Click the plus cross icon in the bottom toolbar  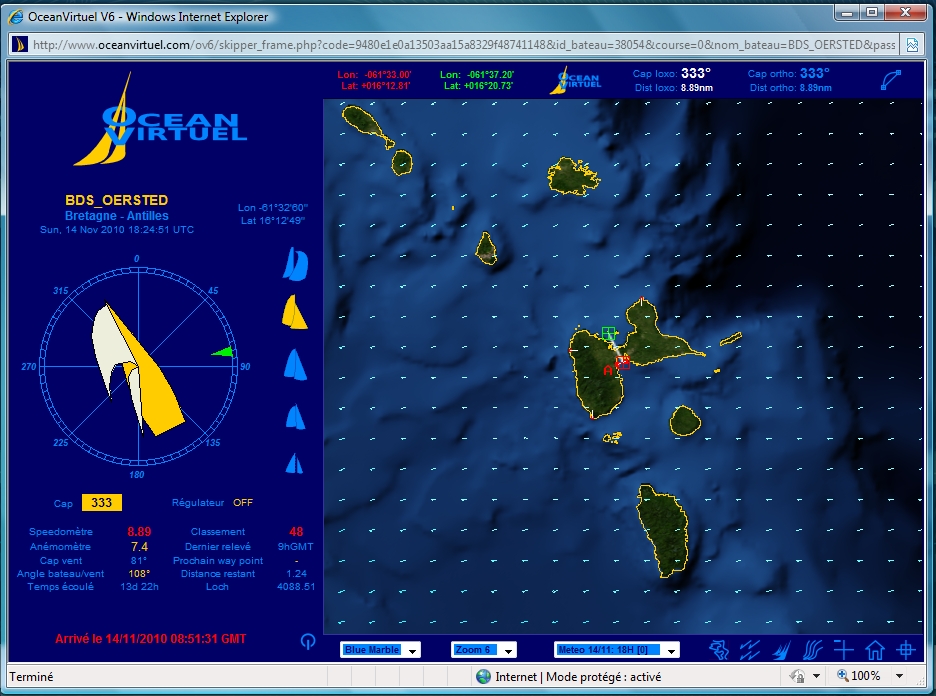[843, 649]
